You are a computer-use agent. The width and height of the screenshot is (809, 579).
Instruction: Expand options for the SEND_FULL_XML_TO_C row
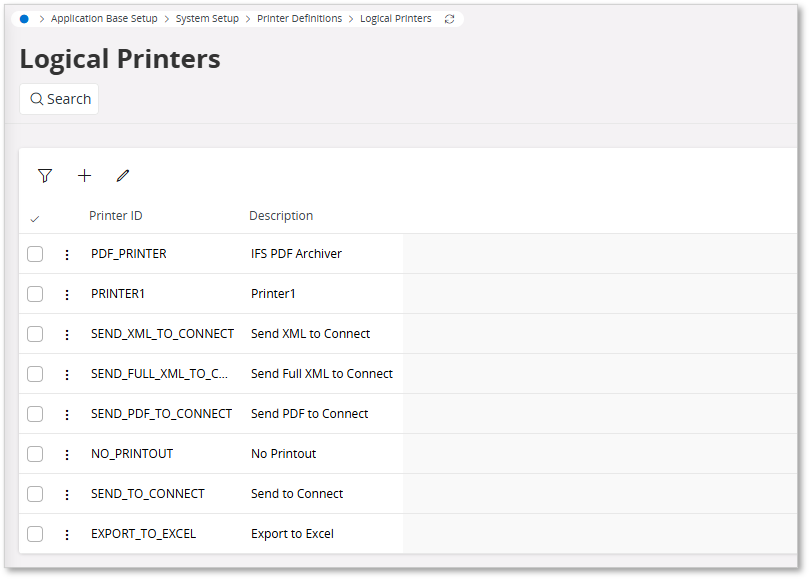point(66,374)
